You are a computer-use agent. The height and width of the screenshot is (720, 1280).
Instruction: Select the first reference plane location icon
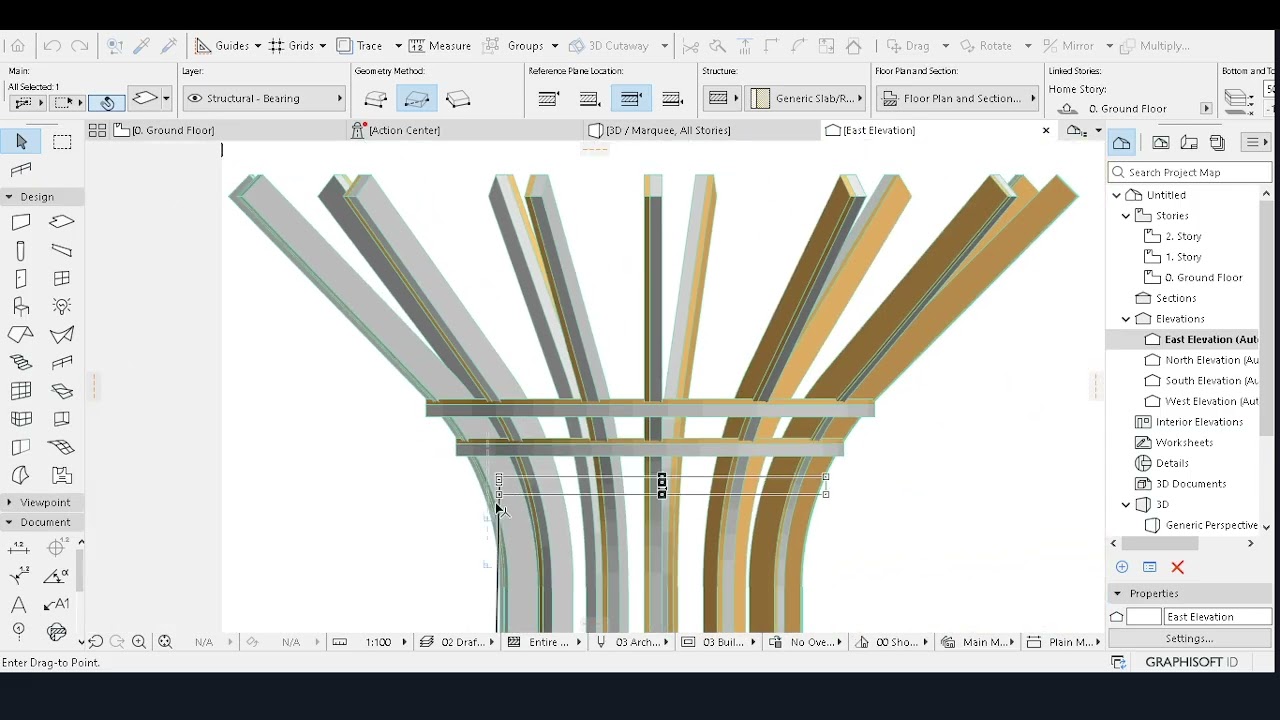[548, 99]
